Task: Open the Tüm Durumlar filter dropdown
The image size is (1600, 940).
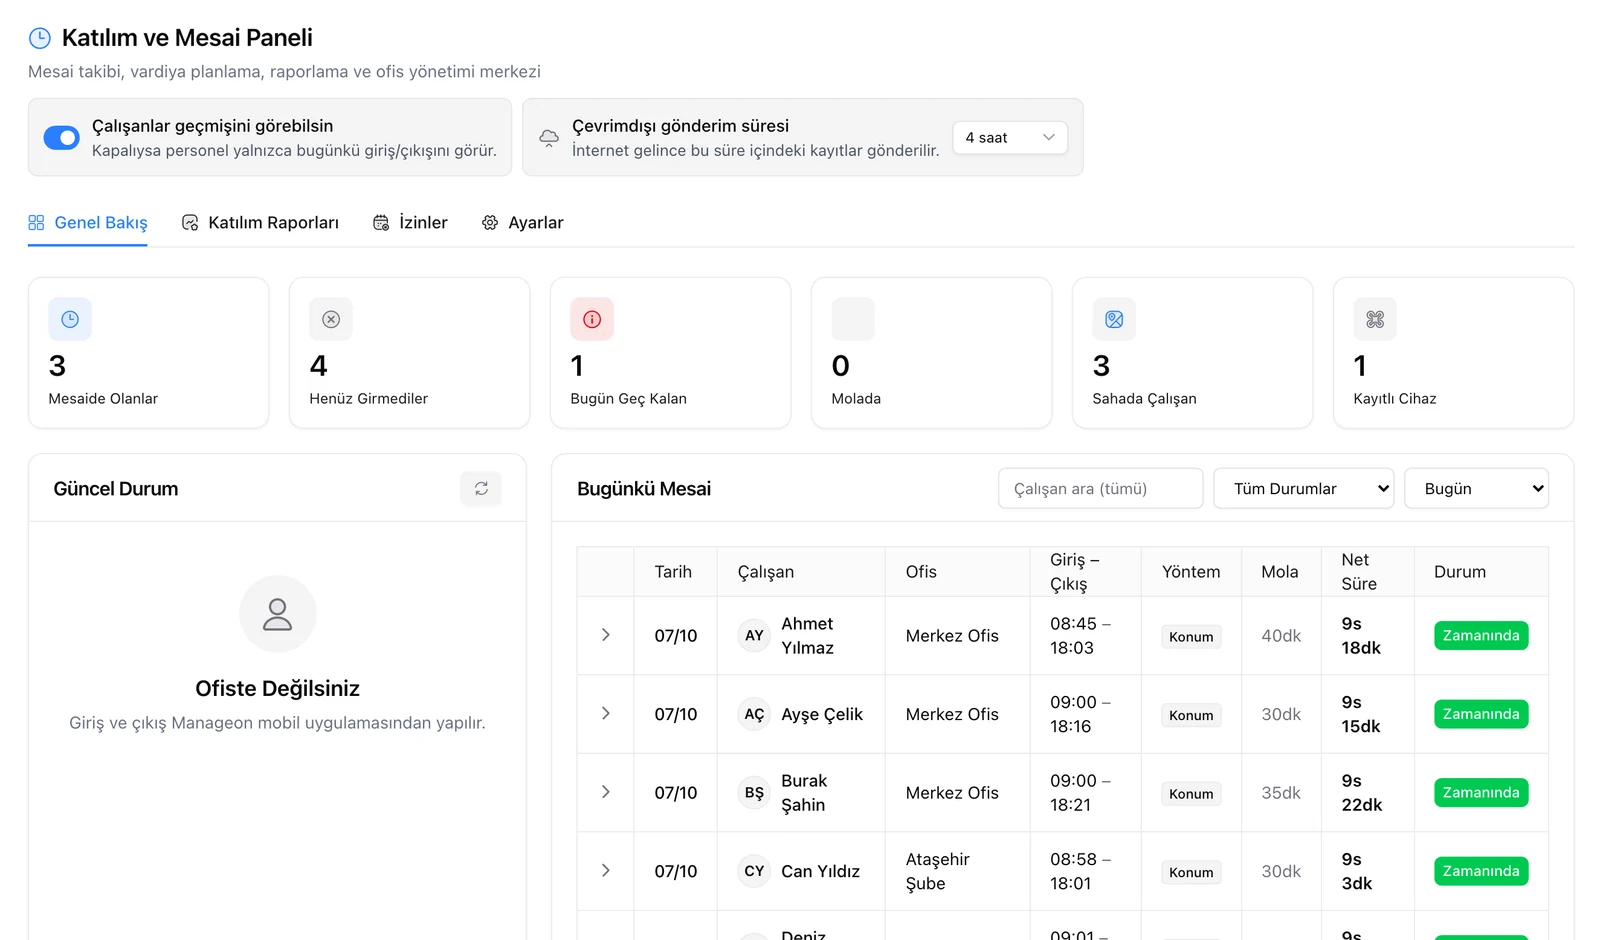Action: pos(1304,489)
